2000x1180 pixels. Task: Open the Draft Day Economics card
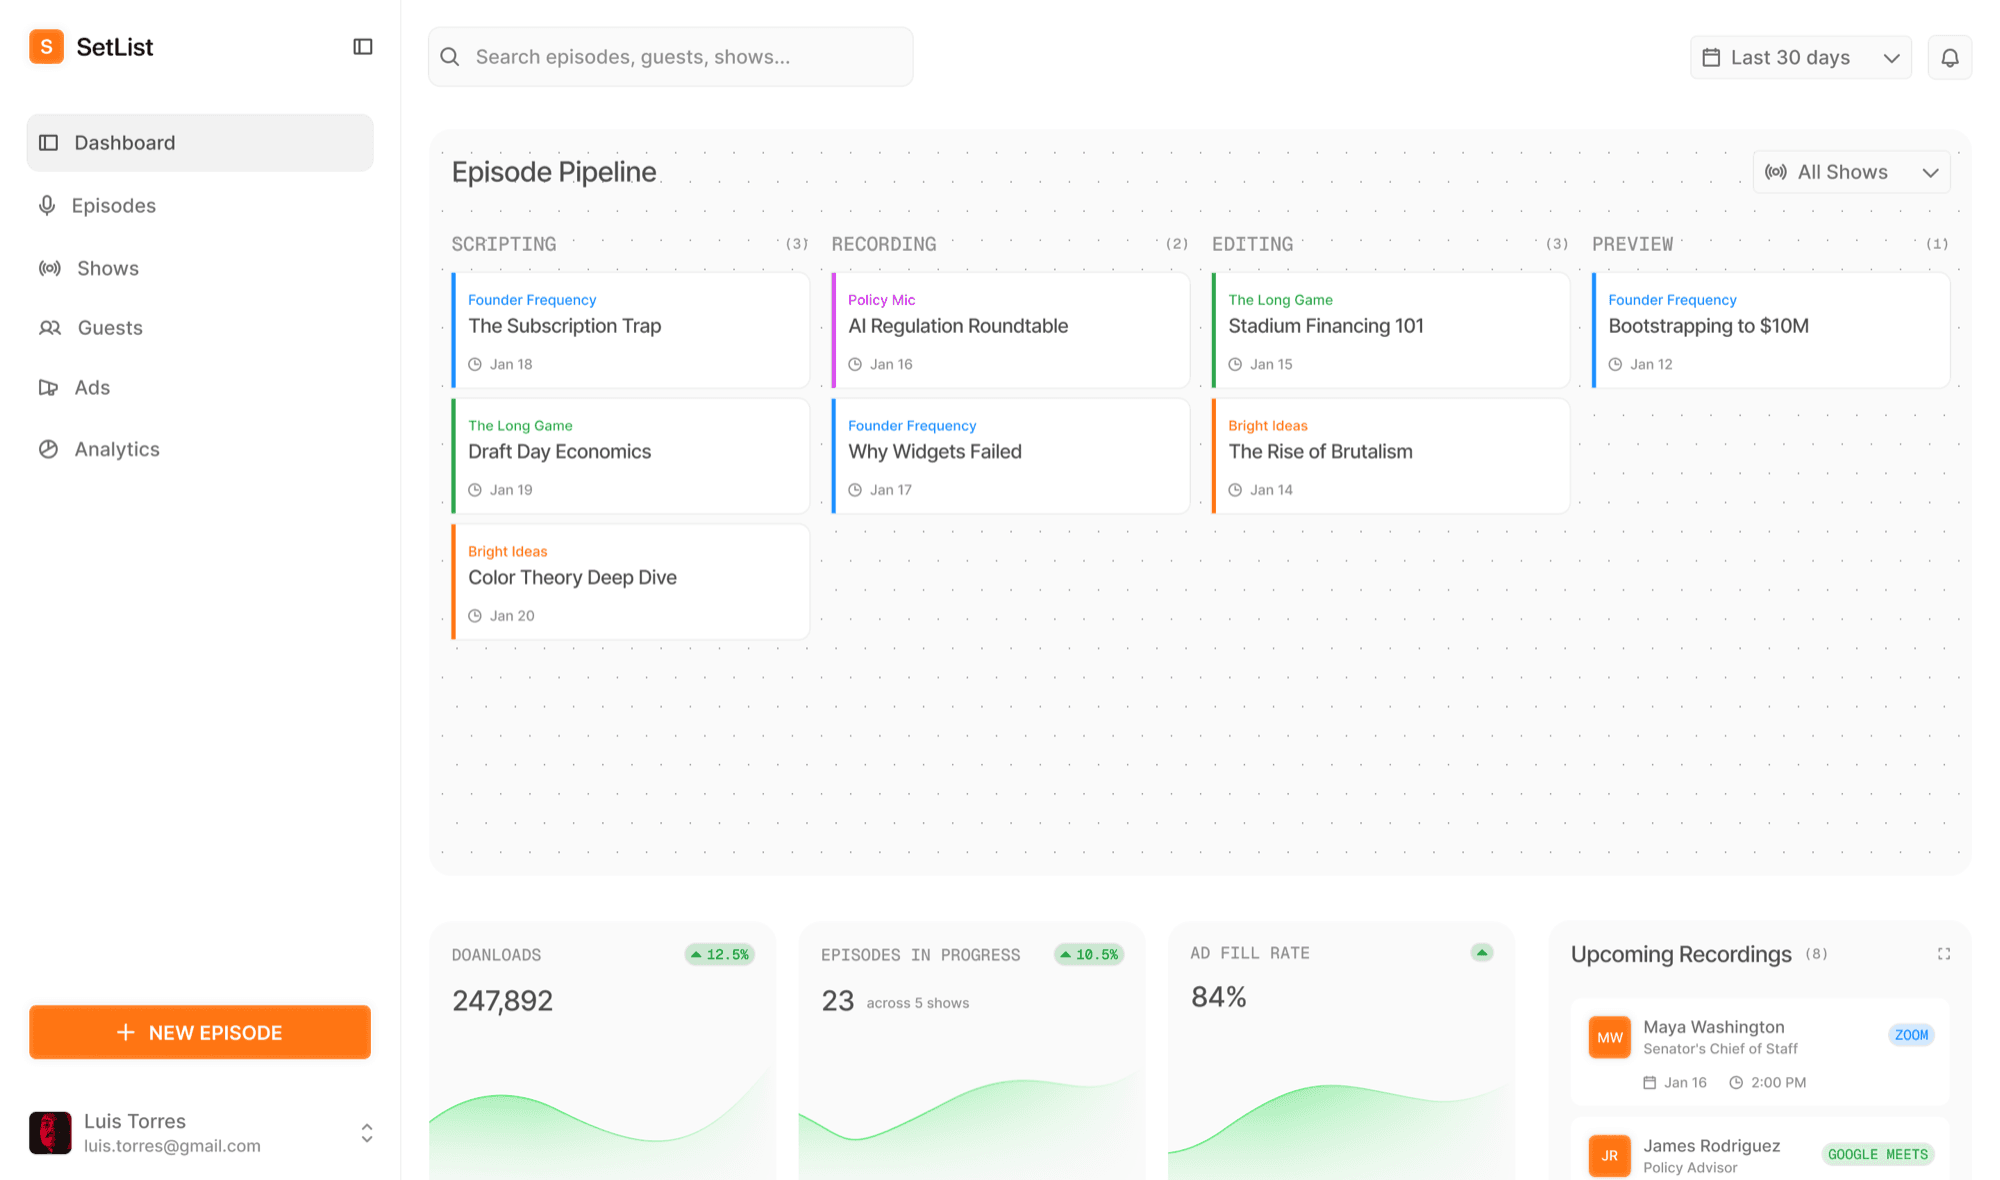tap(630, 456)
